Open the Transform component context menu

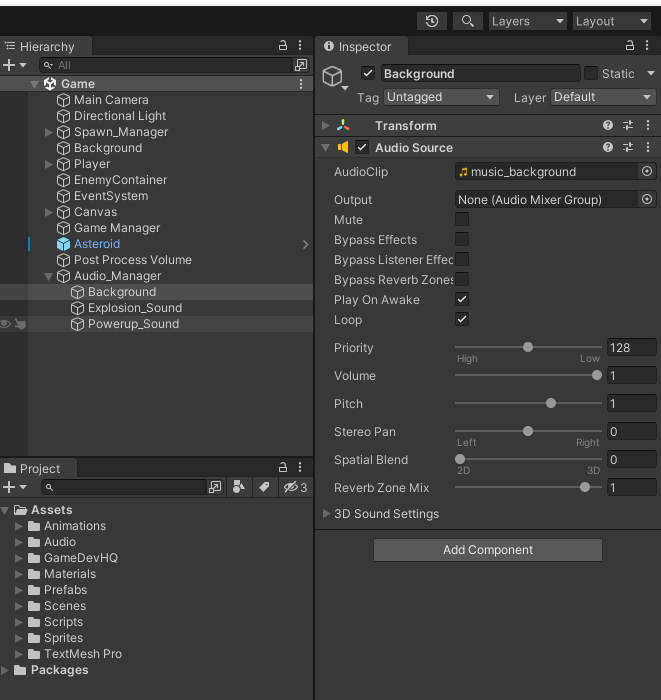[x=648, y=125]
